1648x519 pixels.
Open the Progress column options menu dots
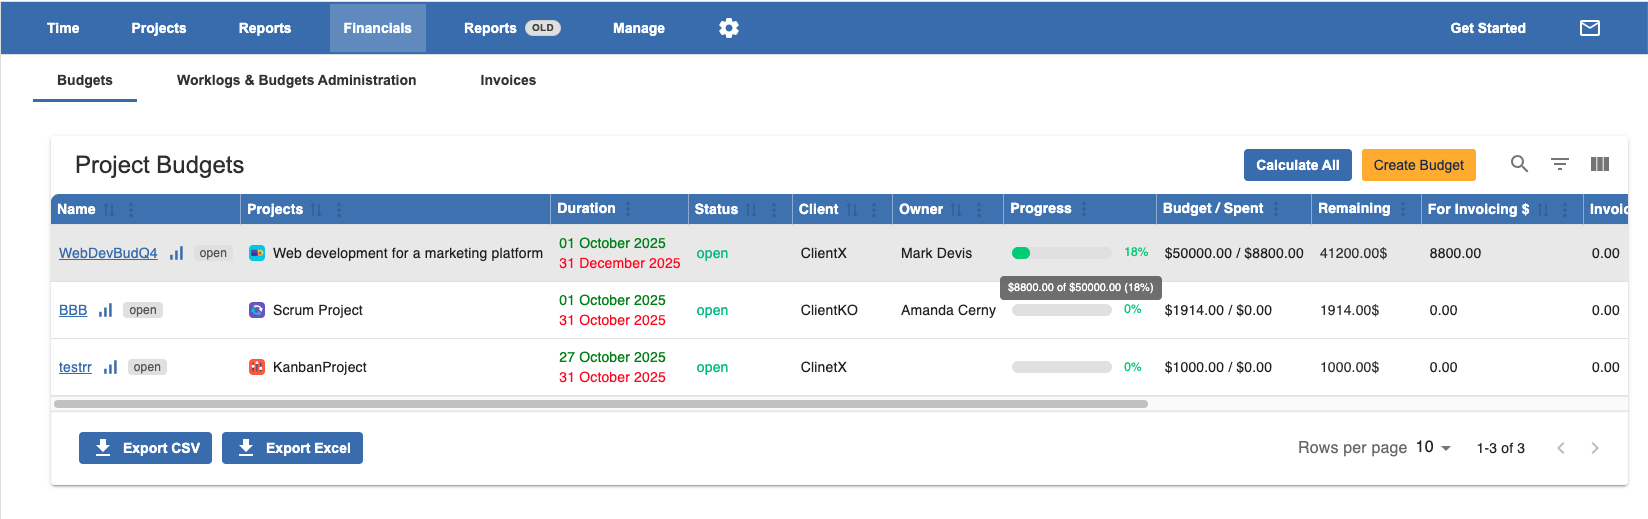click(1084, 209)
